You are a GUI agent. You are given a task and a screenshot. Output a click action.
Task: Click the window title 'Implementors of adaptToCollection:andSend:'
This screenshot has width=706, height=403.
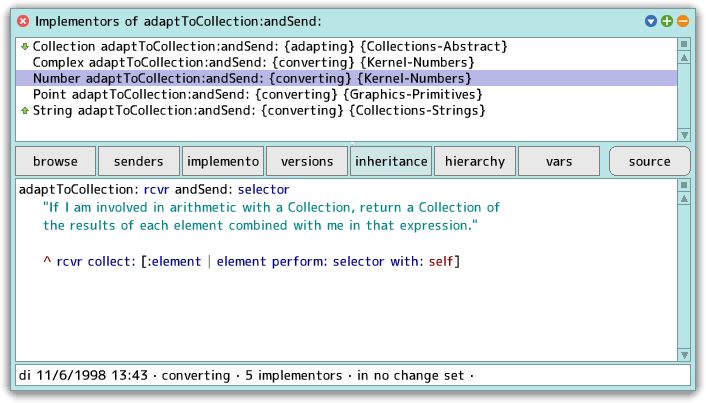click(x=178, y=21)
